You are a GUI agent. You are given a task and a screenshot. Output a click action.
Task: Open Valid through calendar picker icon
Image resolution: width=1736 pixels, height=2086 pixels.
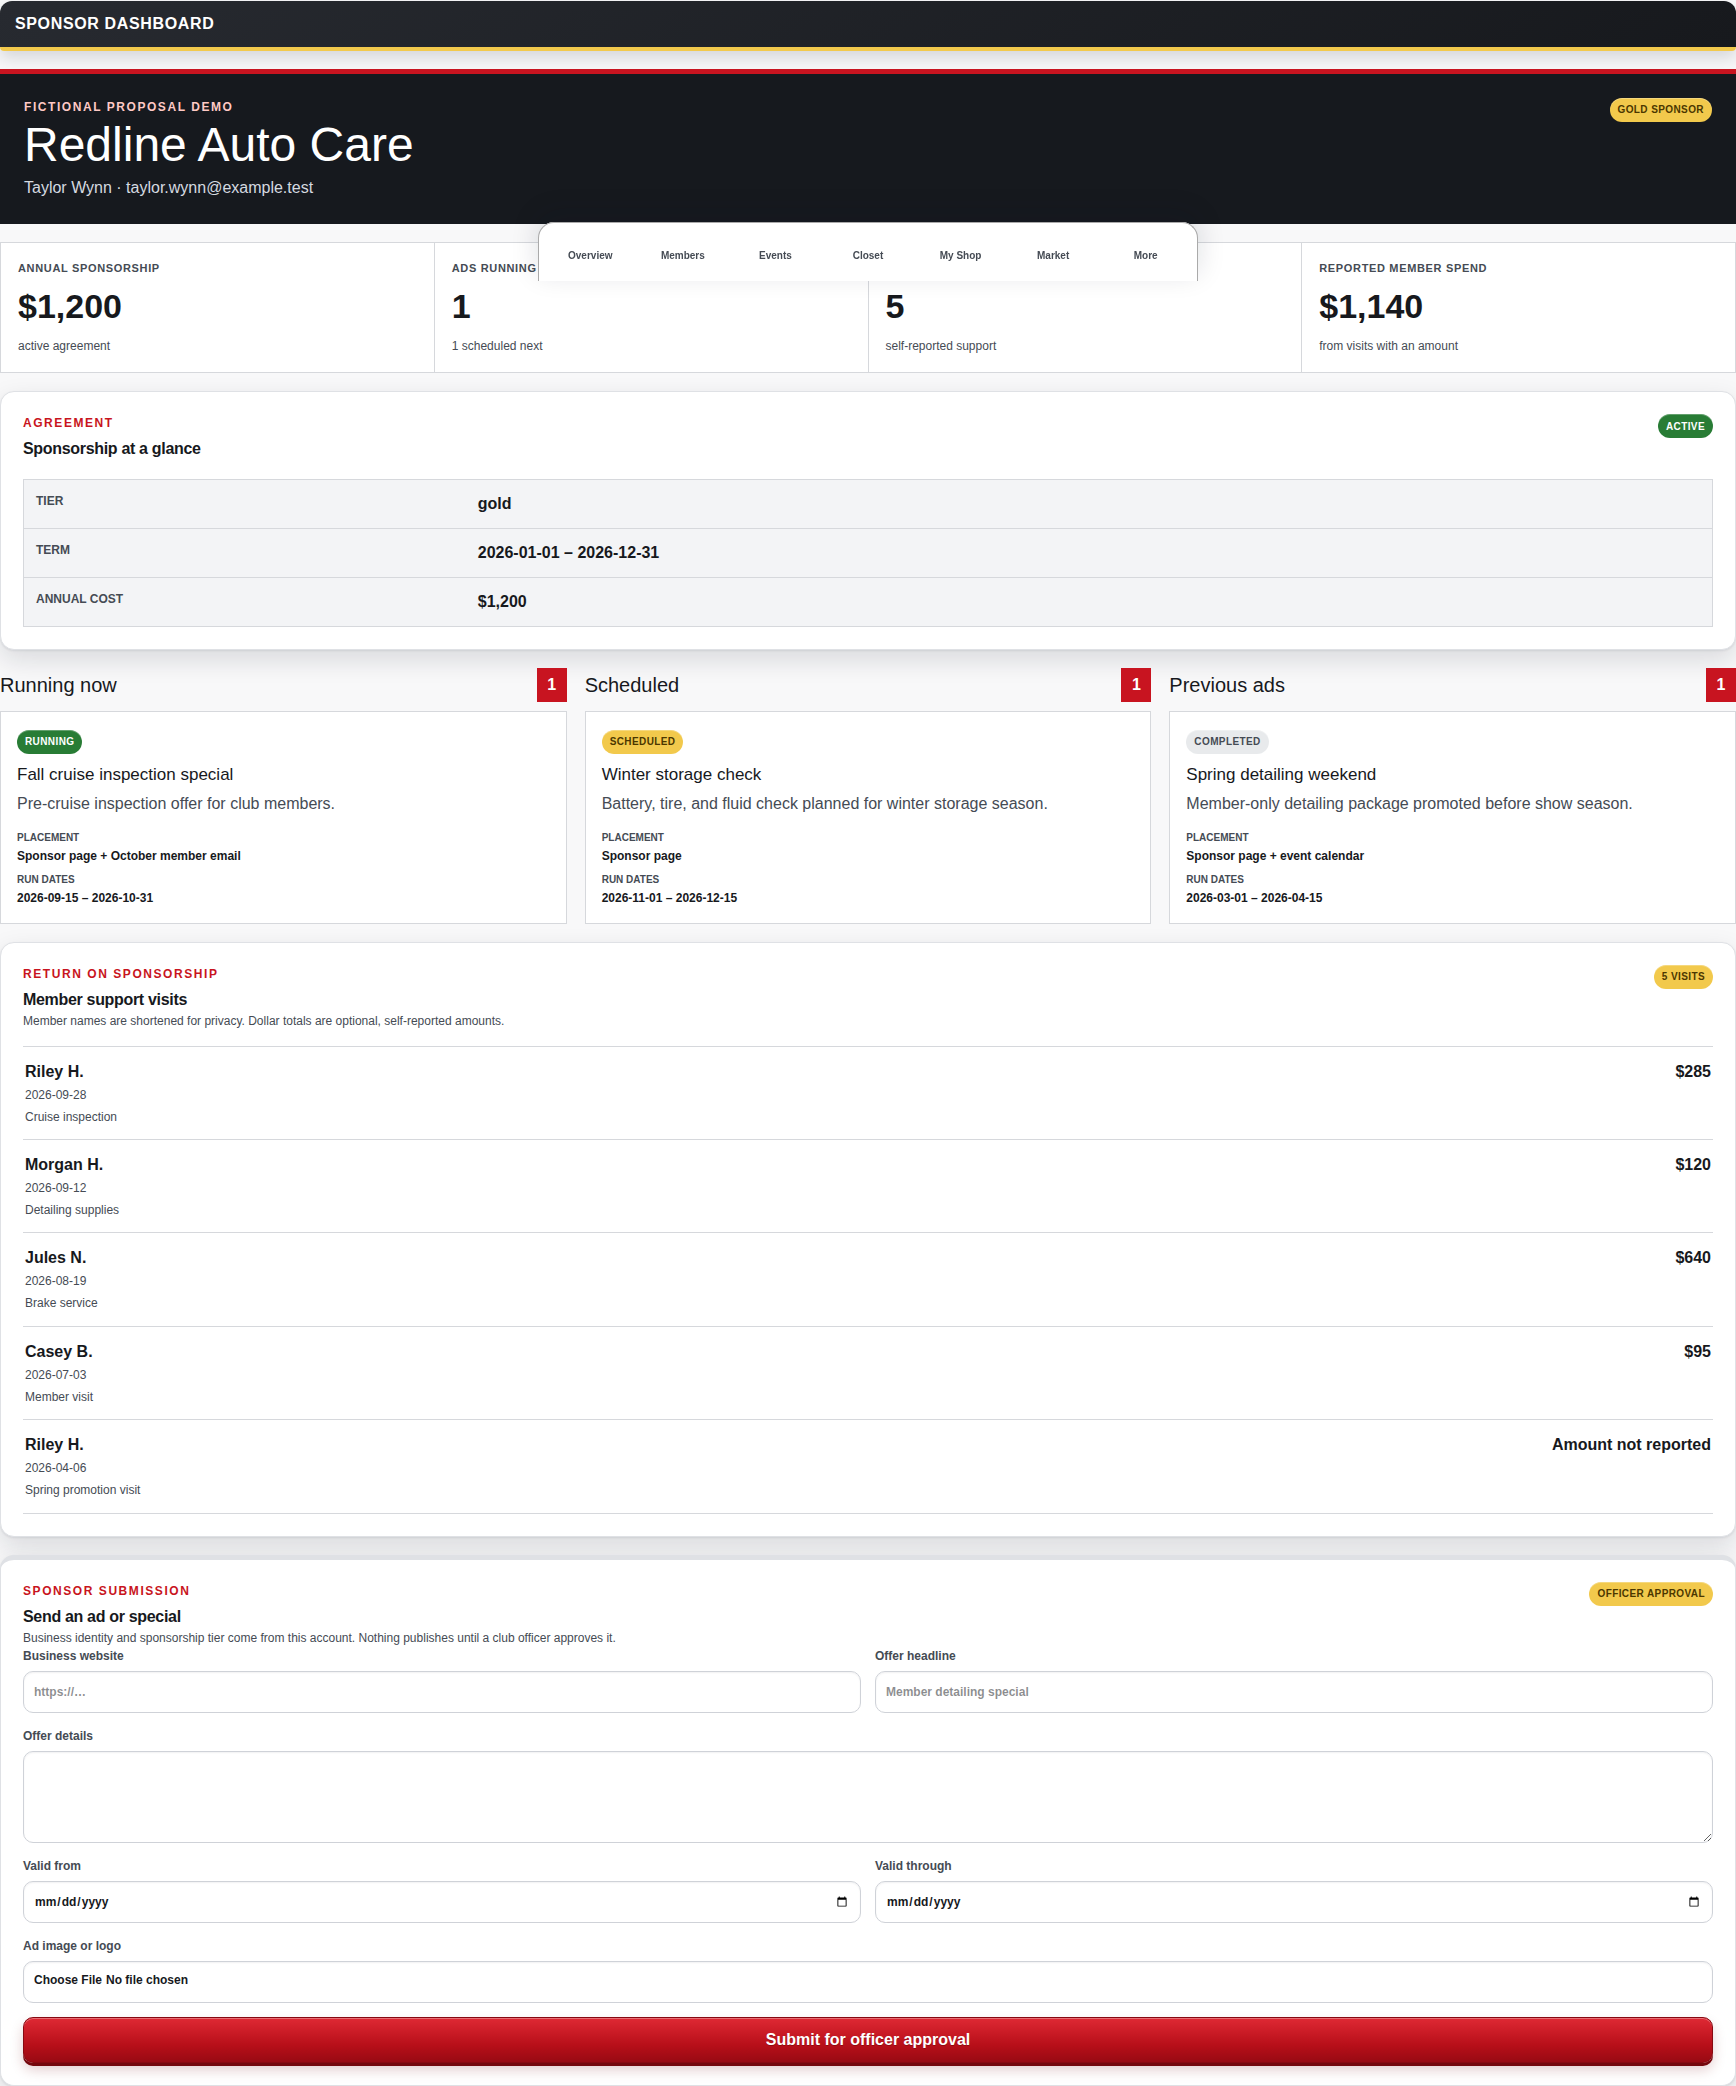click(1694, 1902)
